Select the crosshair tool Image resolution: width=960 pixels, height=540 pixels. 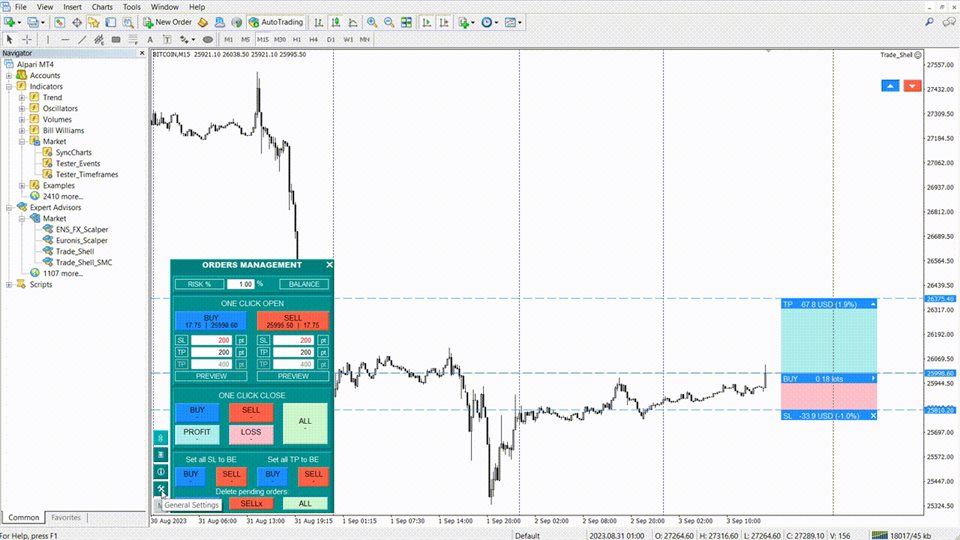(26, 39)
